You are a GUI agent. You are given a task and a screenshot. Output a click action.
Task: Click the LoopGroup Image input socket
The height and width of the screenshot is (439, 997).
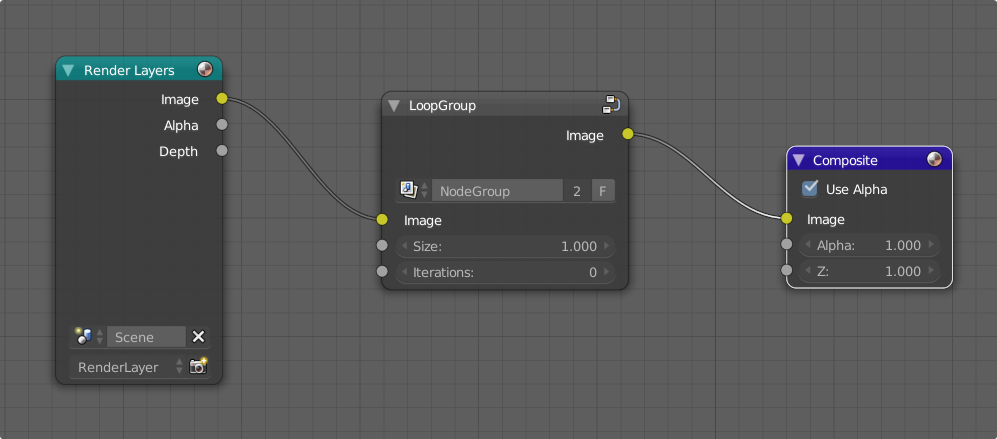click(382, 220)
